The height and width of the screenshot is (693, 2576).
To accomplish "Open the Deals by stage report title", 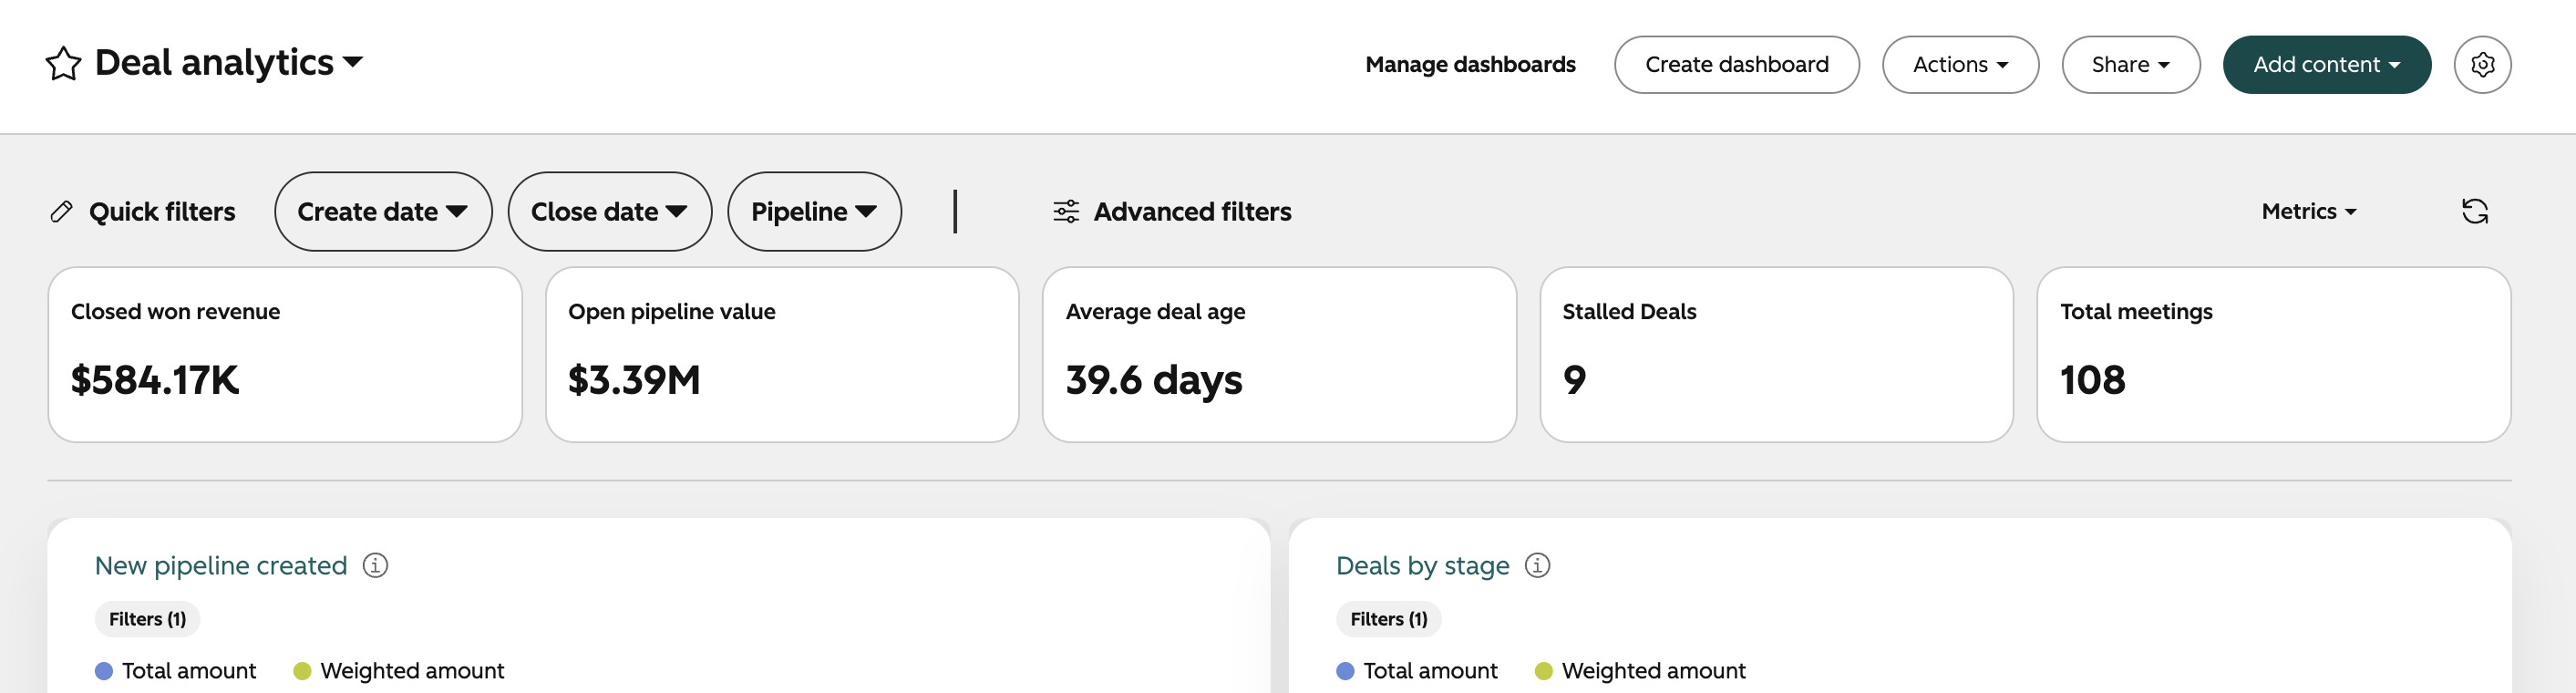I will tap(1422, 566).
